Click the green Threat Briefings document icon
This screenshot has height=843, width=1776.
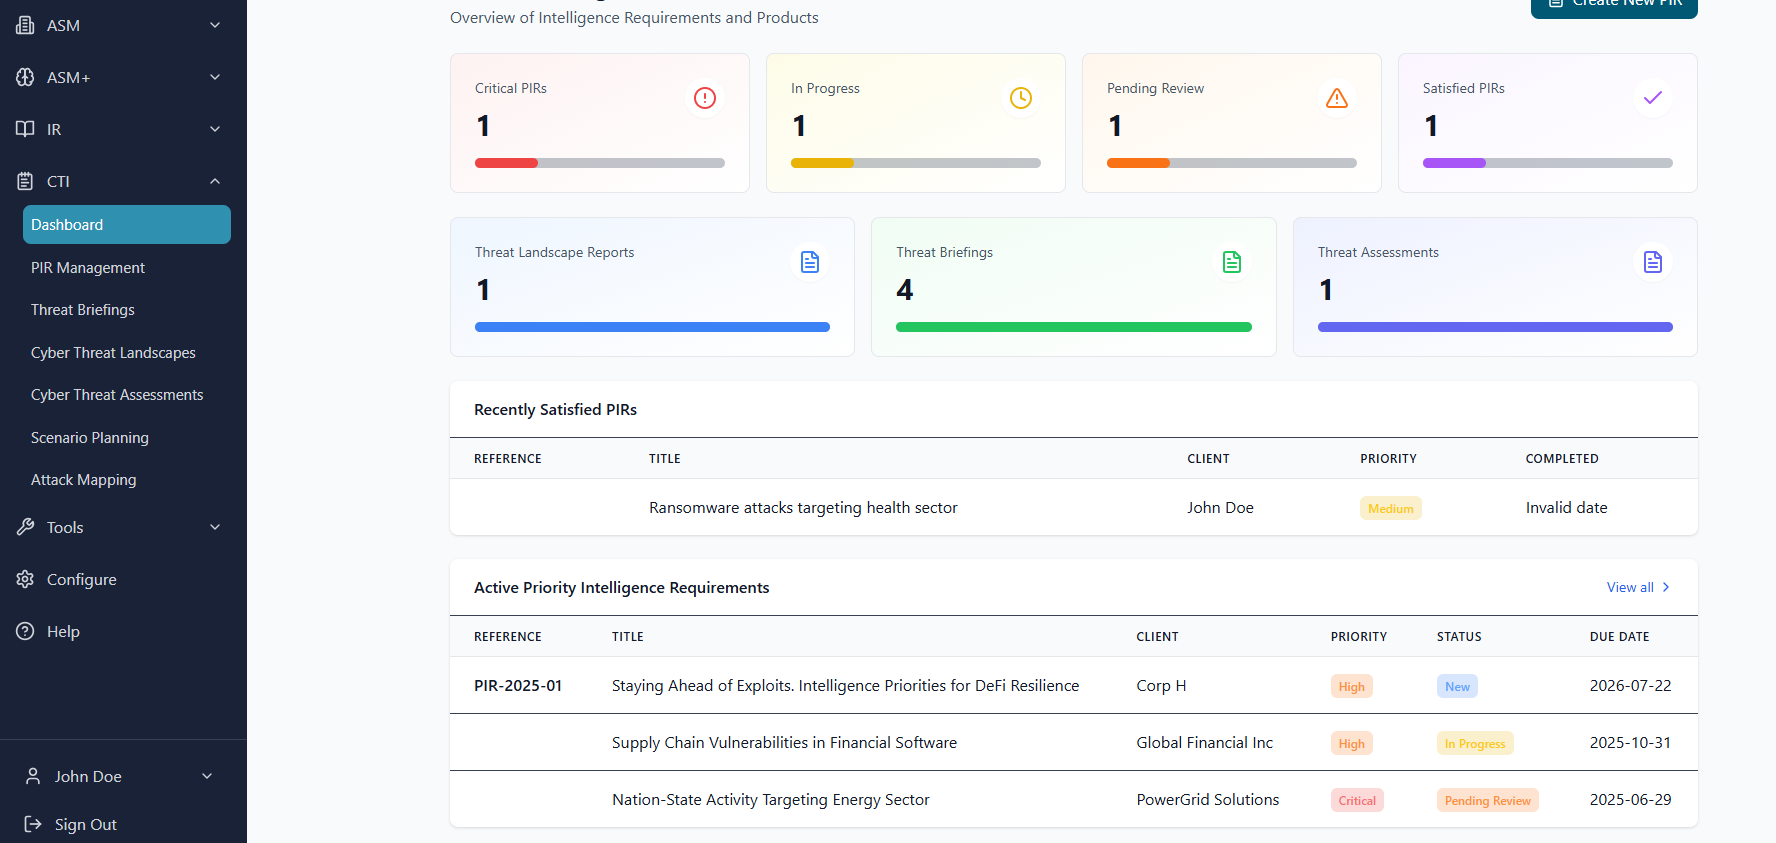(1231, 262)
